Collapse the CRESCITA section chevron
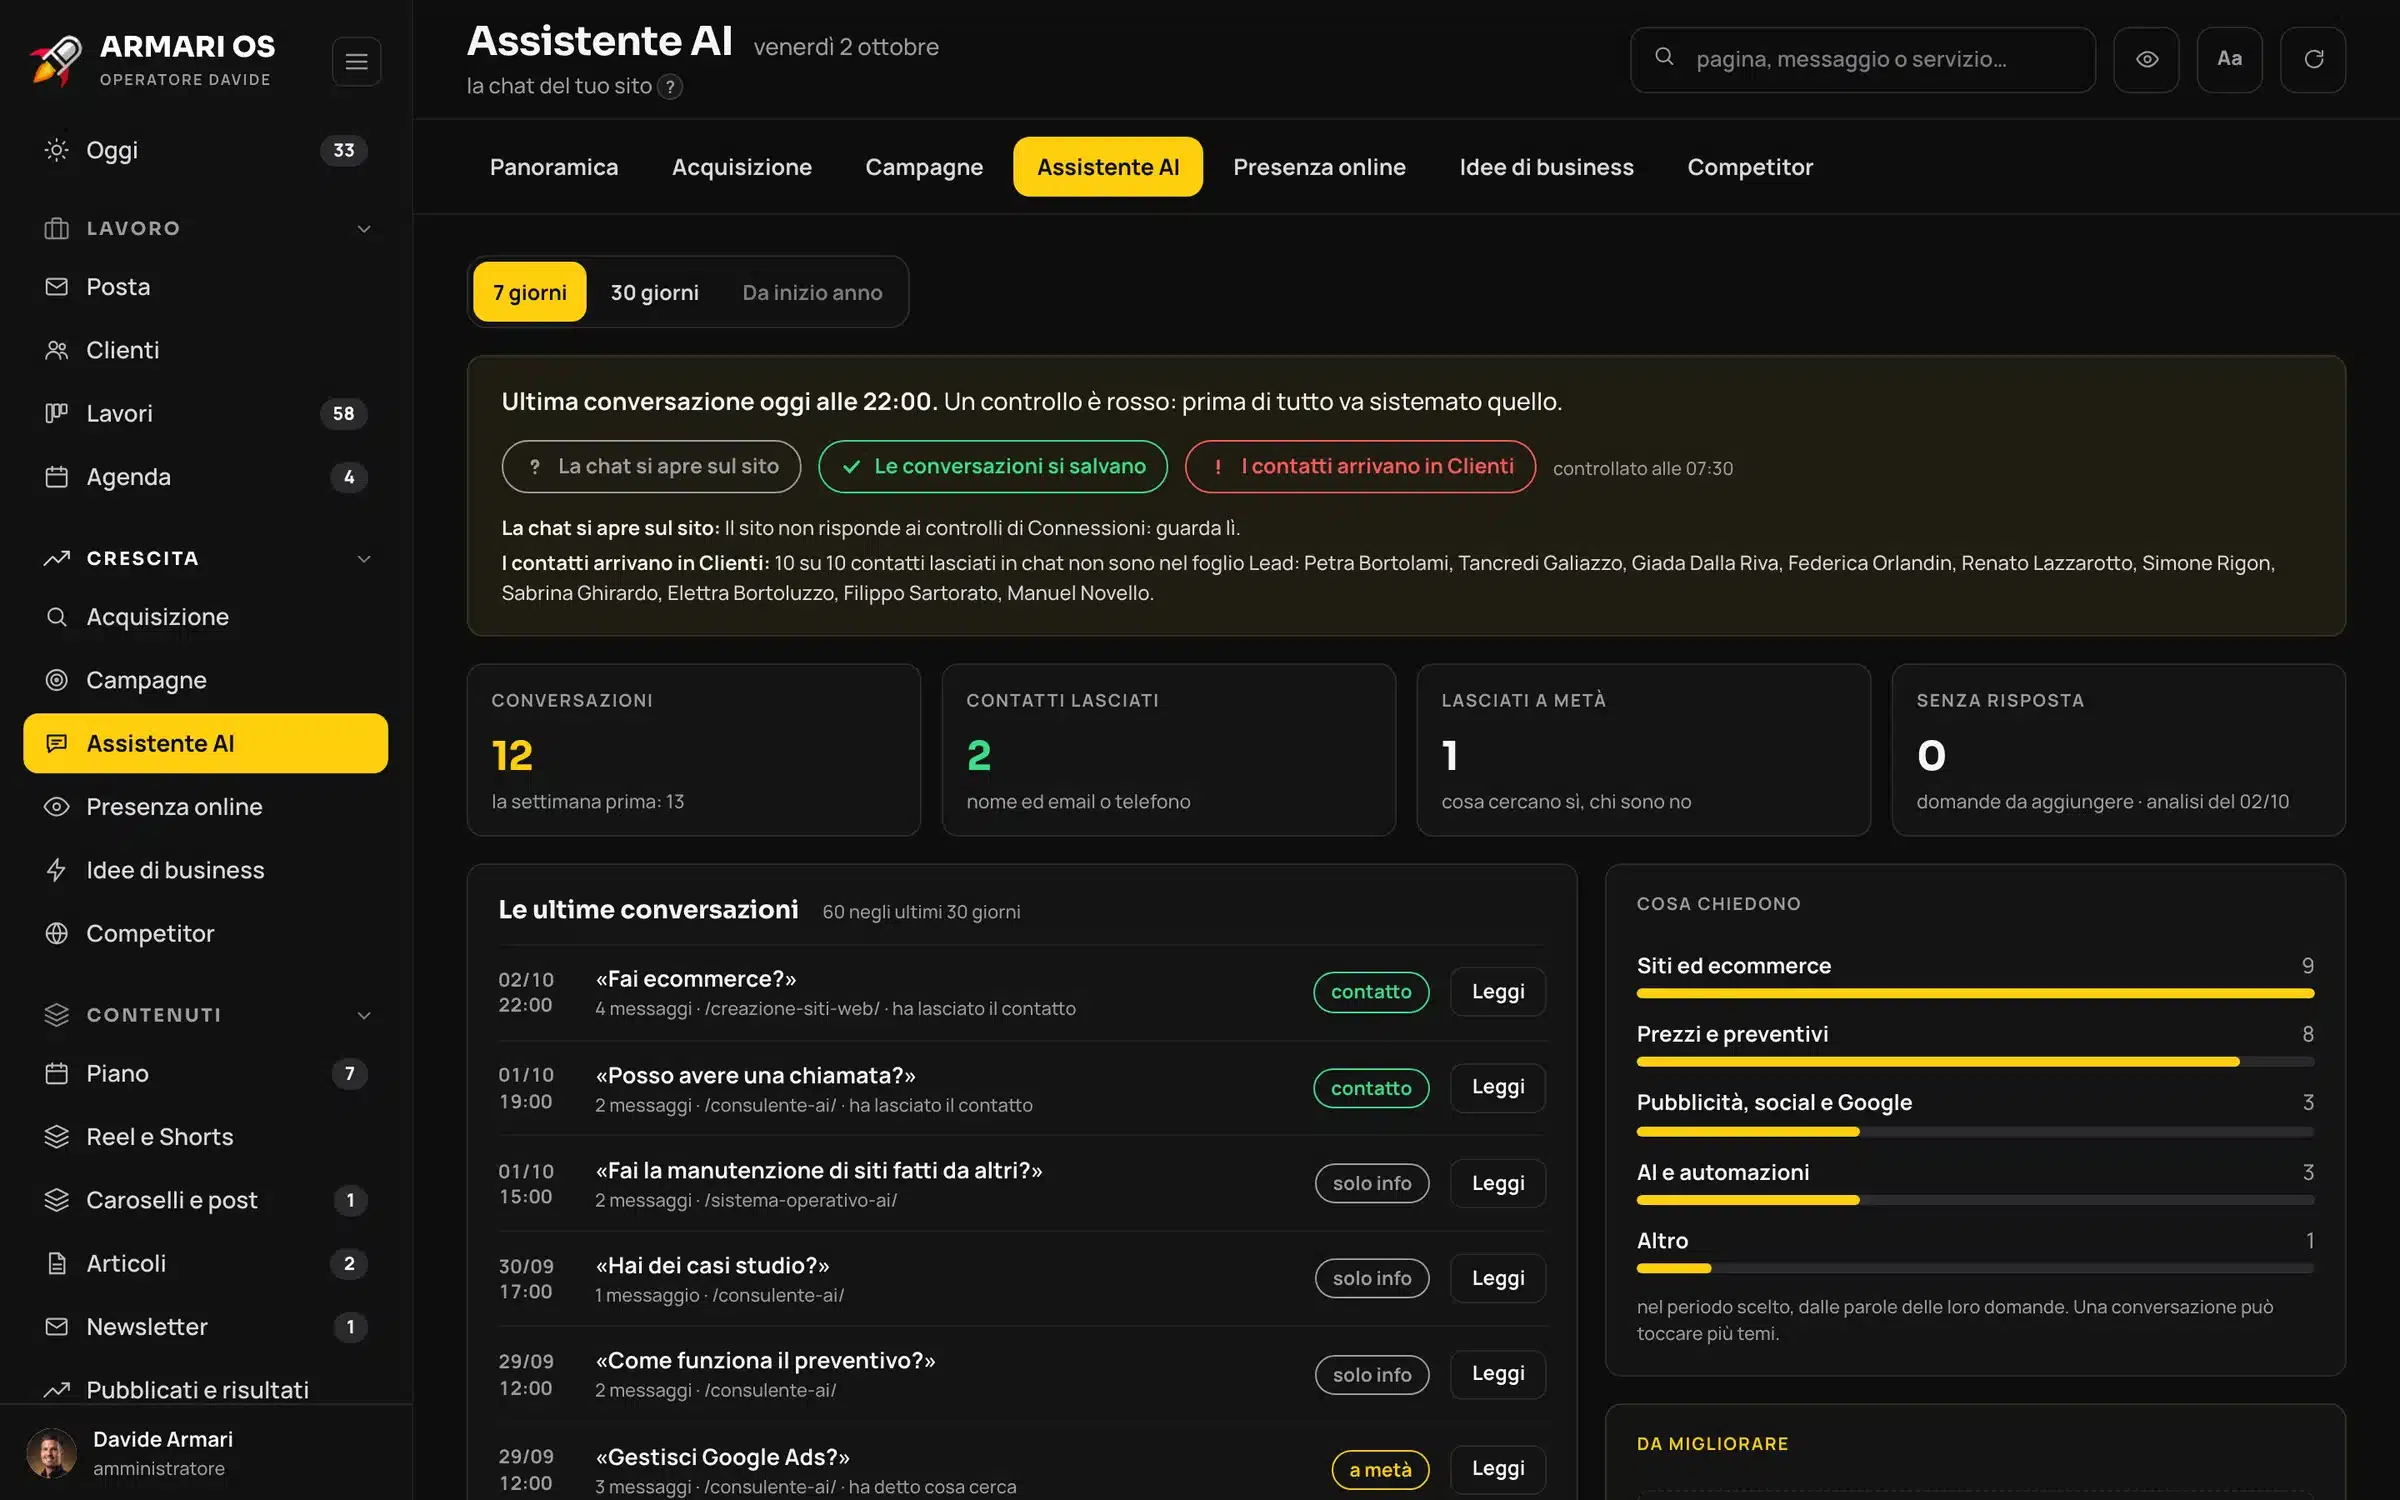This screenshot has height=1500, width=2400. 364,559
